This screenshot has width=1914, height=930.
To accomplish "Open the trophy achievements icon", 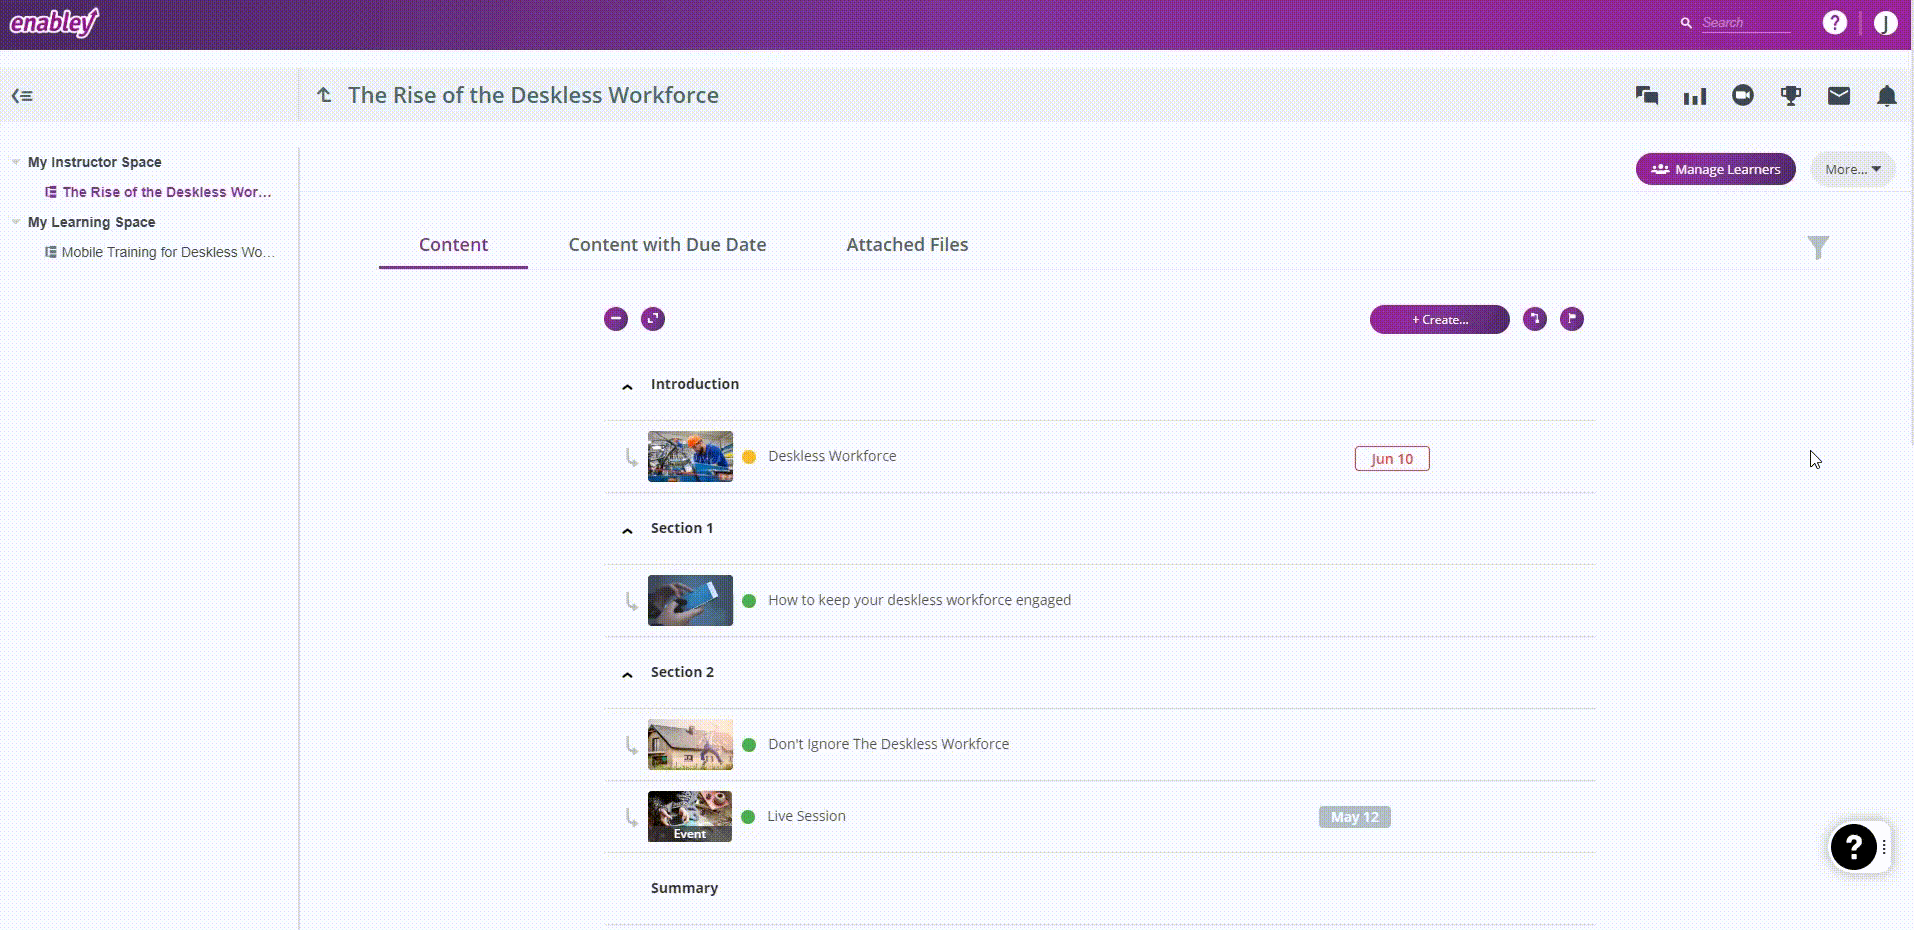I will point(1790,96).
